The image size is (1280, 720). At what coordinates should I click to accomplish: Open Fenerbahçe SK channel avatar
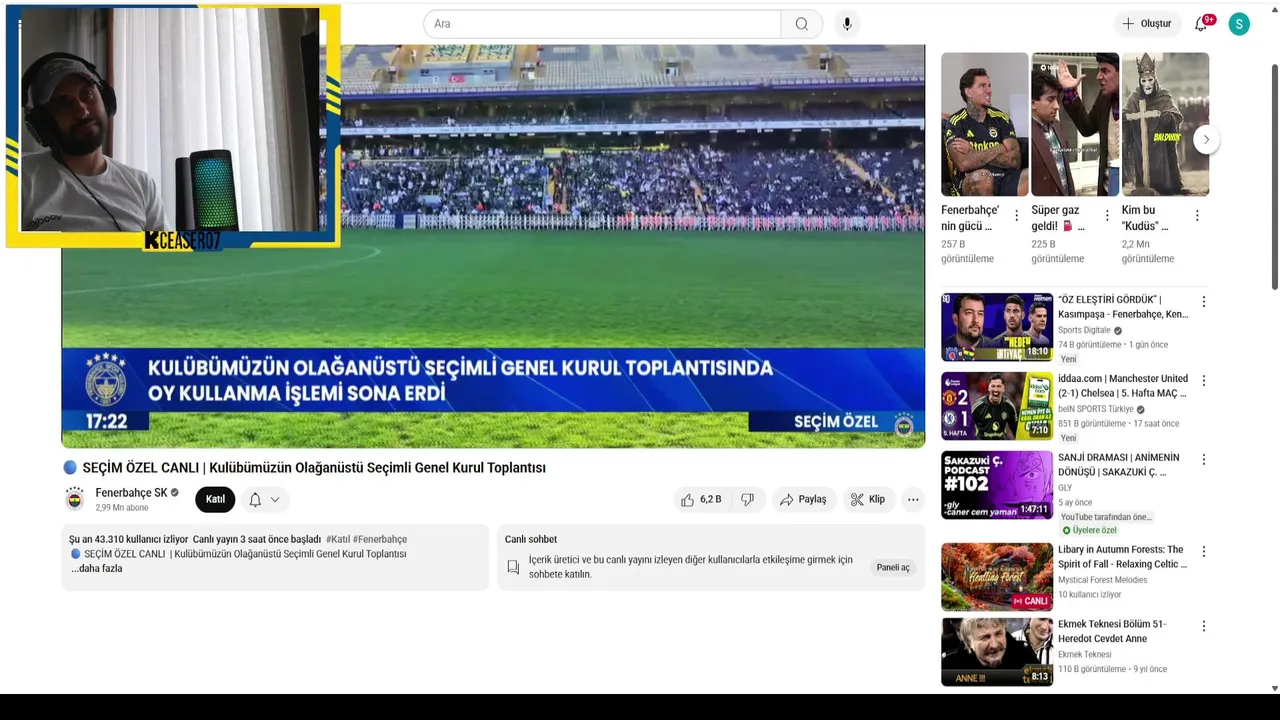click(75, 499)
